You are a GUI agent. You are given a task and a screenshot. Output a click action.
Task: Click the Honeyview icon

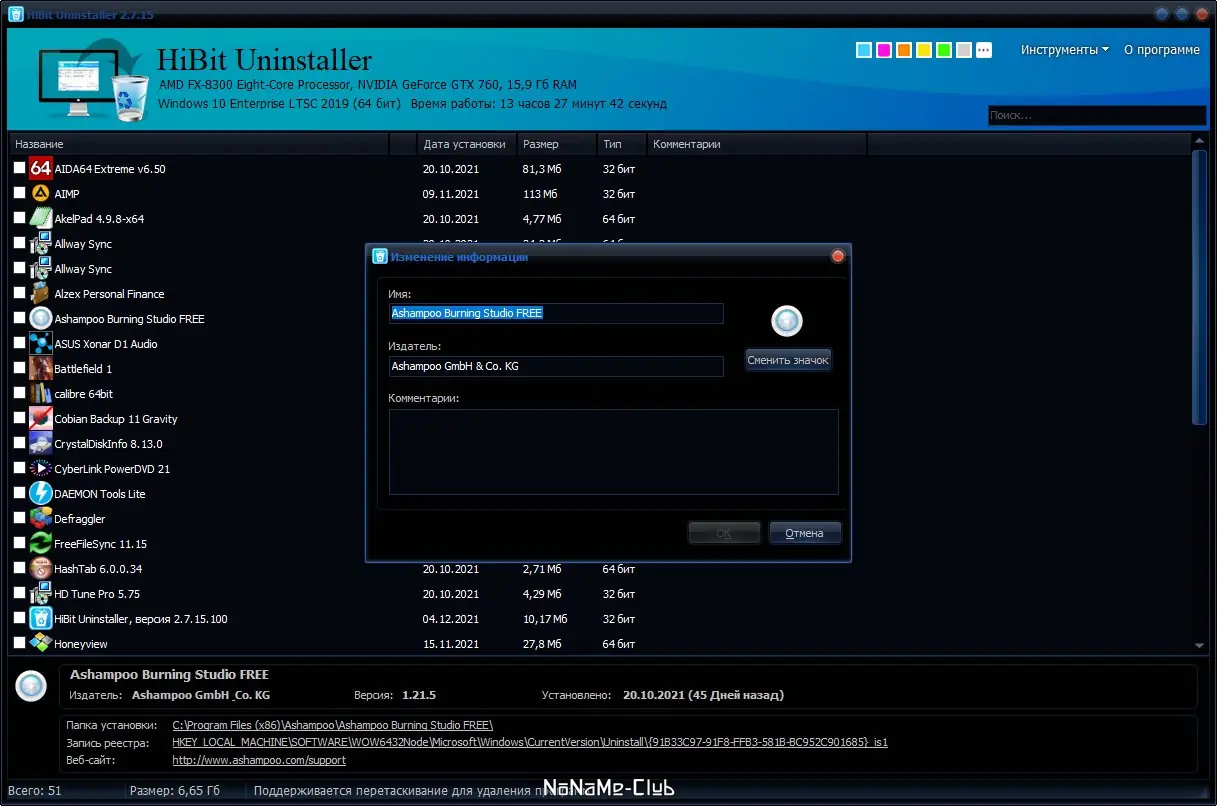41,643
